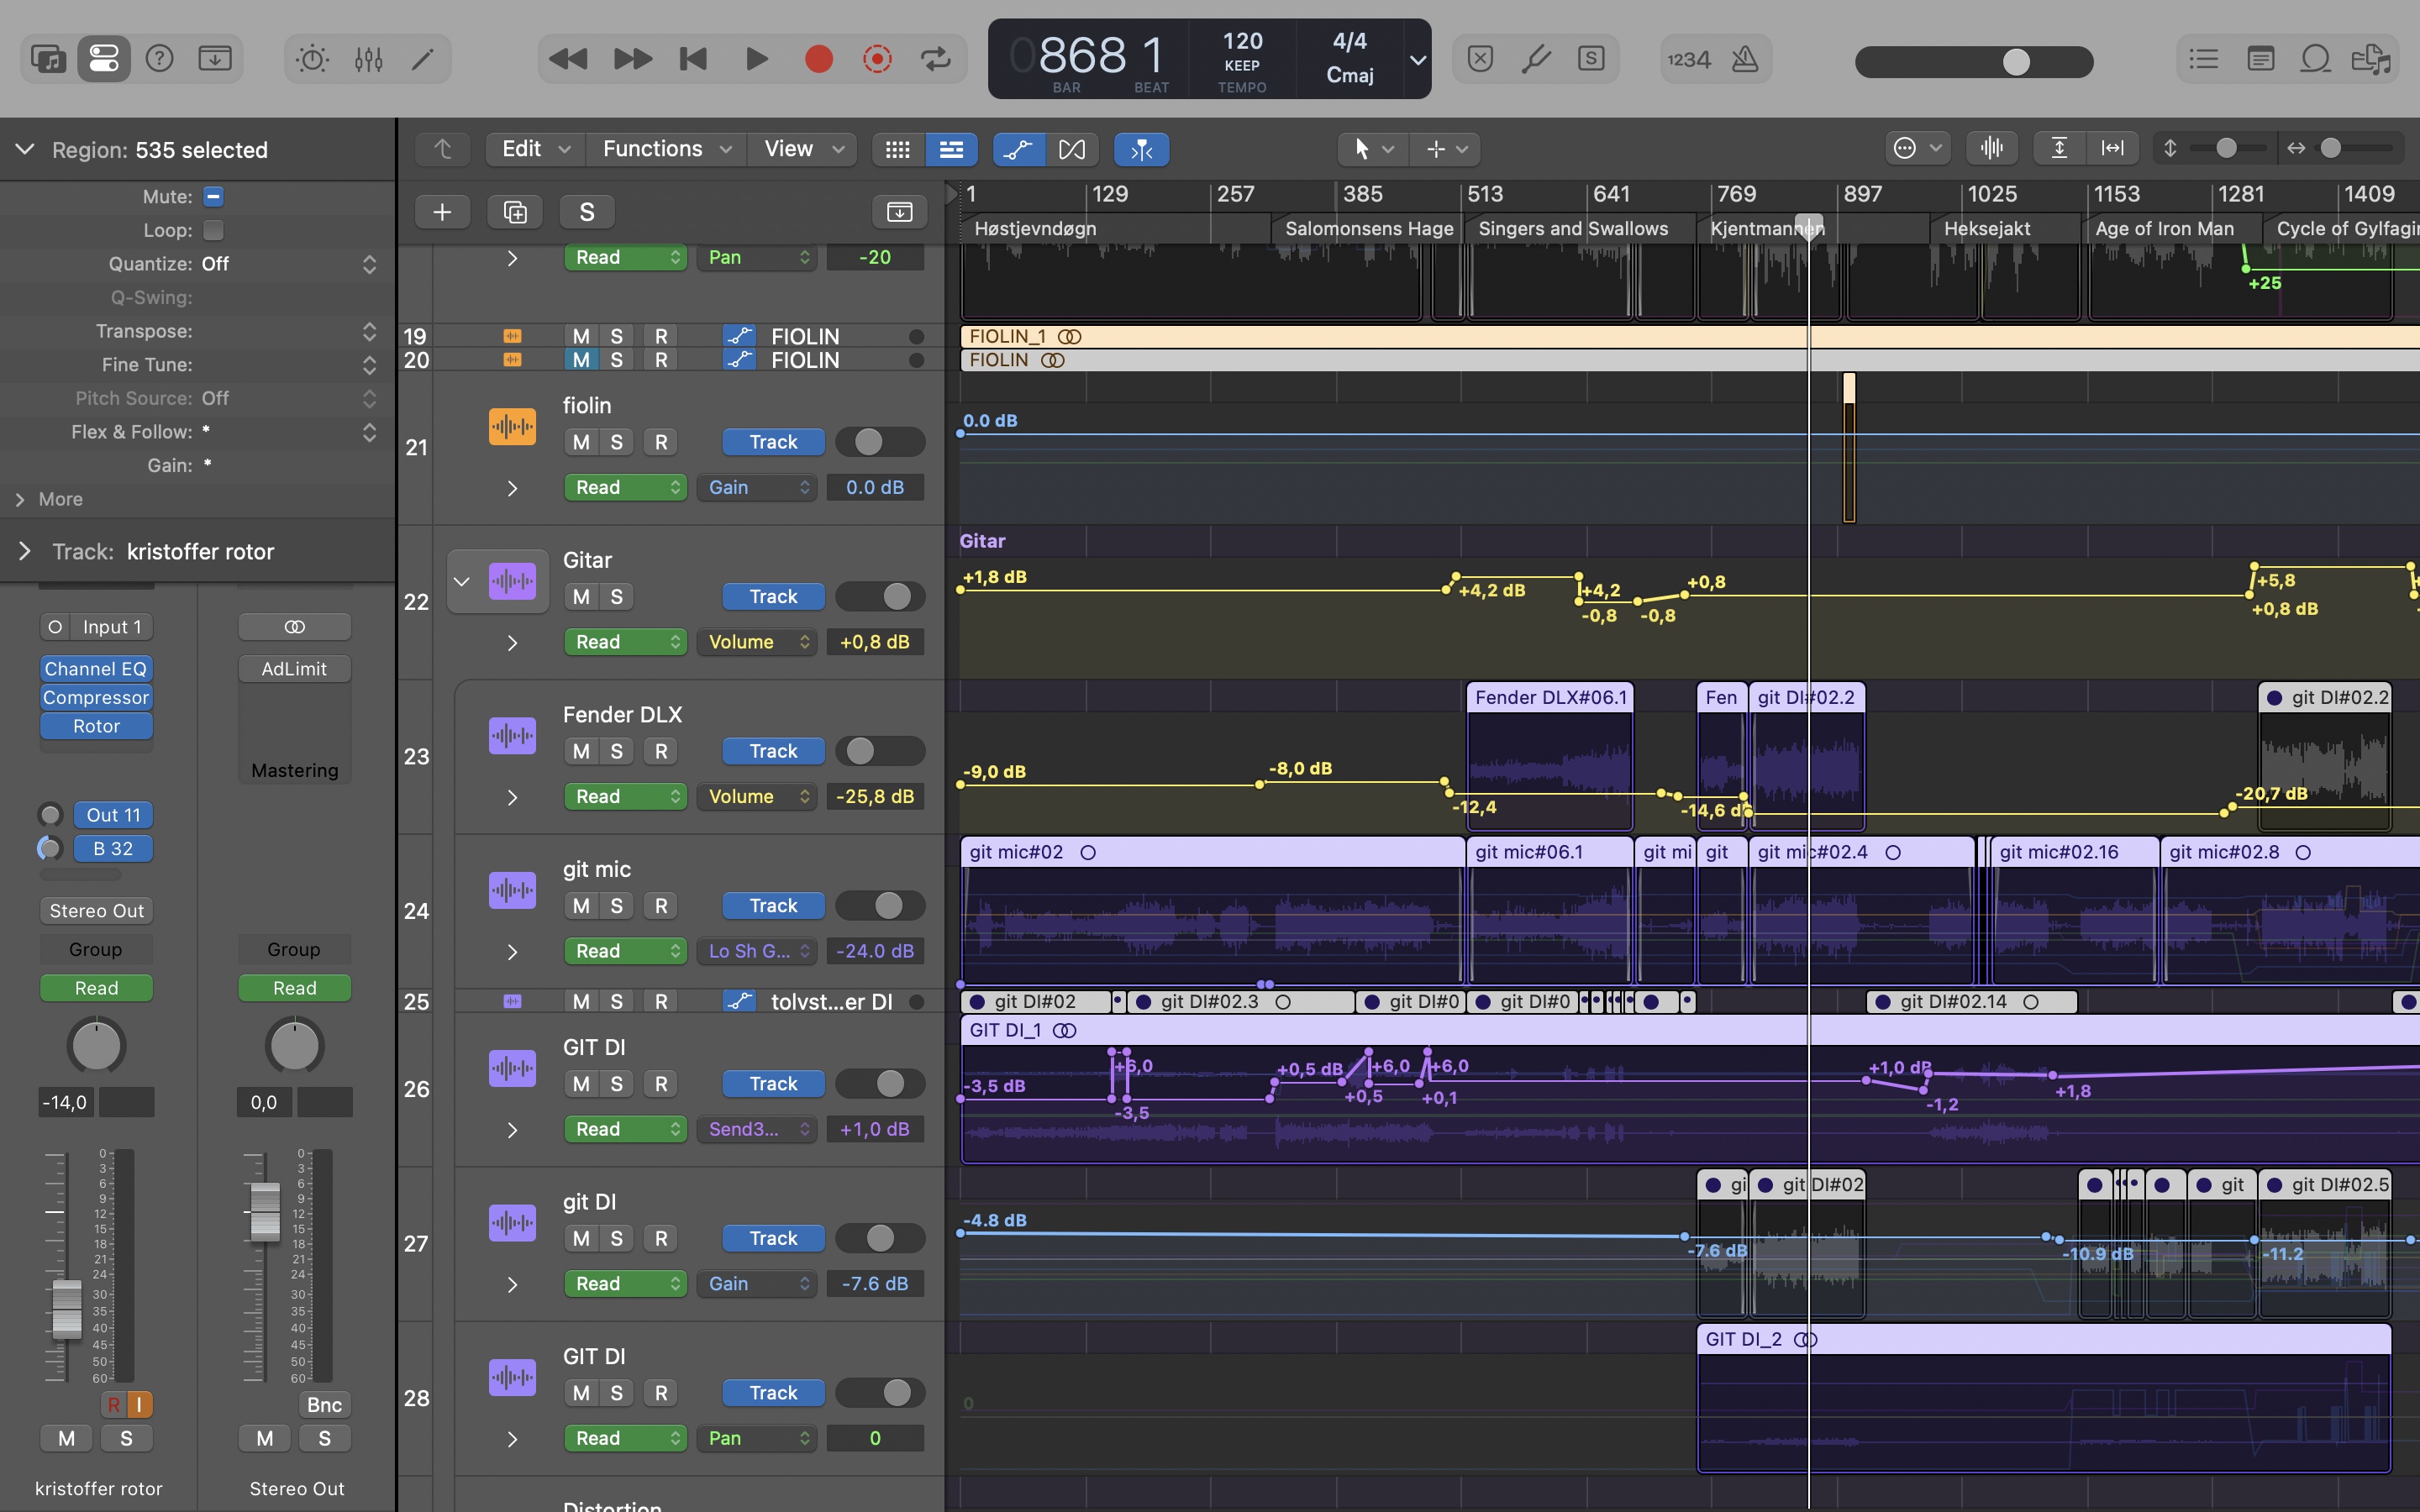Screen dimensions: 2420x1512
Task: Click the Channel EQ plugin slot
Action: coord(96,669)
